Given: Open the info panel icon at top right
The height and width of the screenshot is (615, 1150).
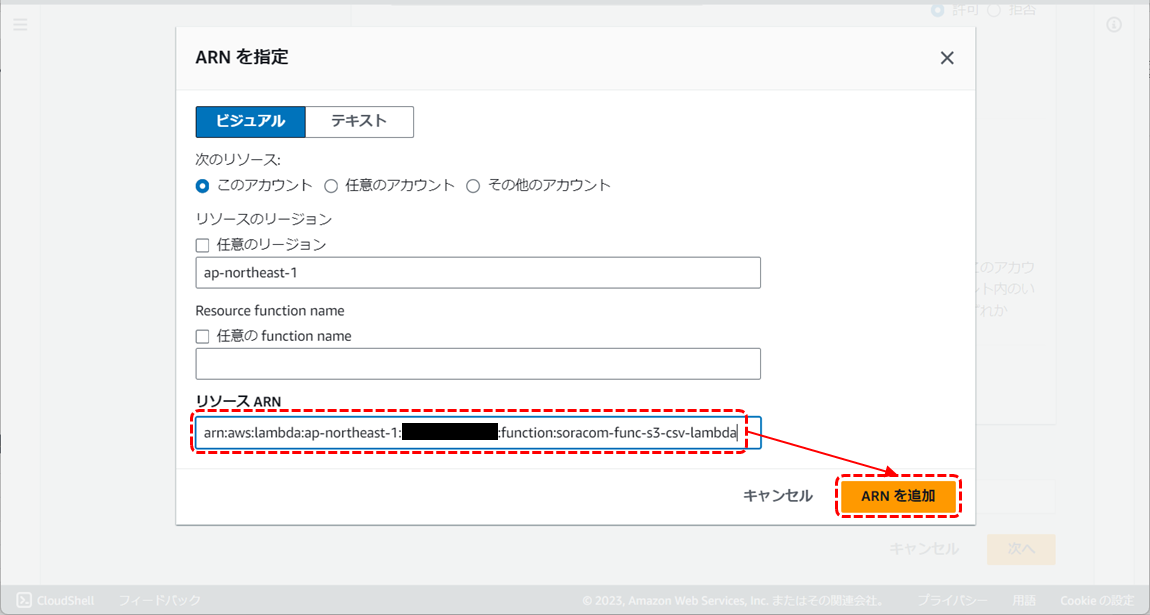Looking at the screenshot, I should [1113, 25].
